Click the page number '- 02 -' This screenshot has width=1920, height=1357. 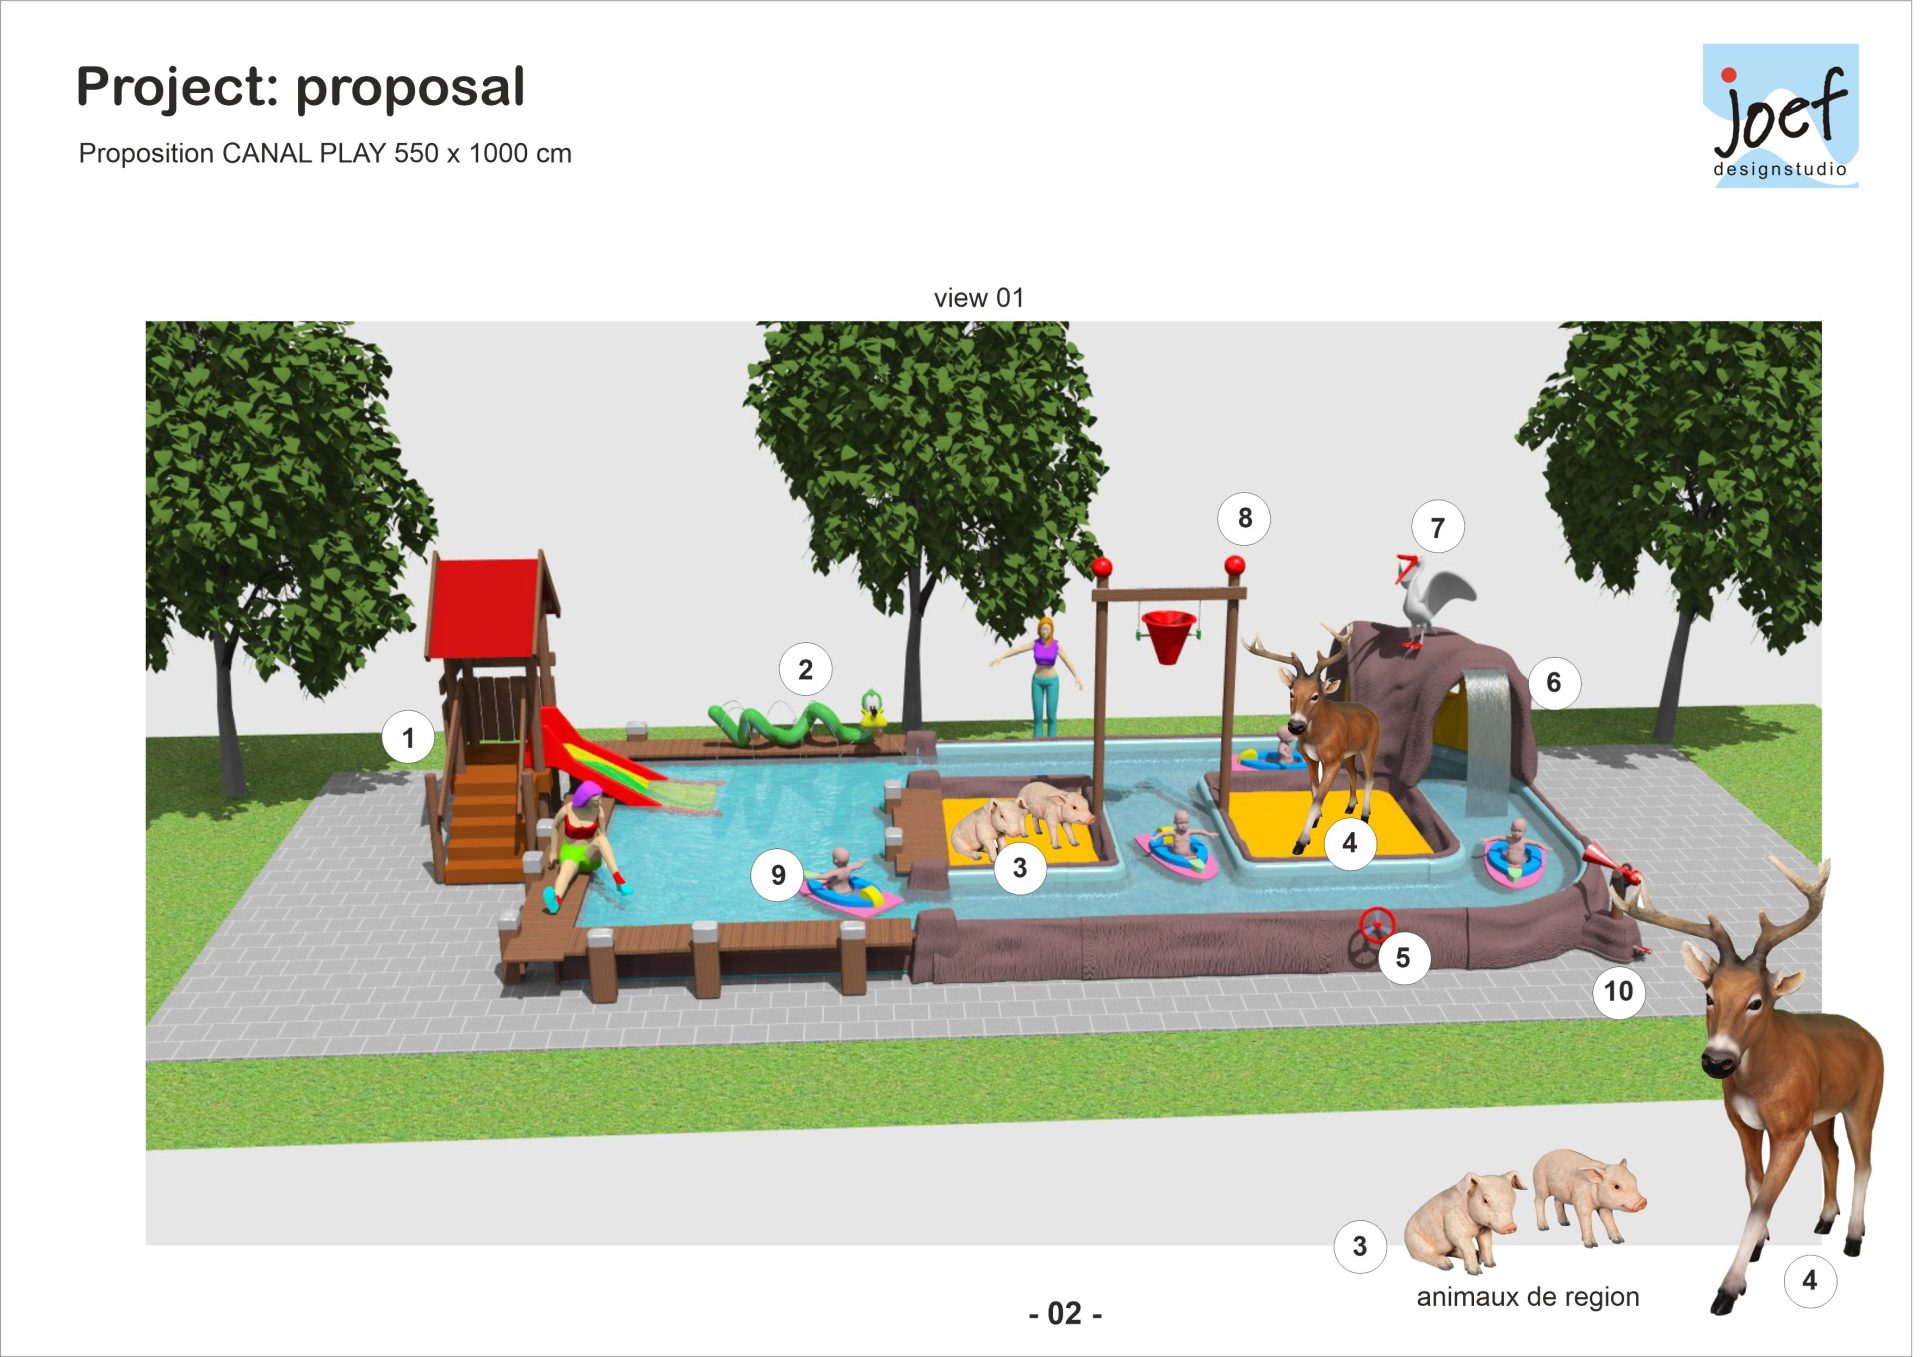1064,1313
